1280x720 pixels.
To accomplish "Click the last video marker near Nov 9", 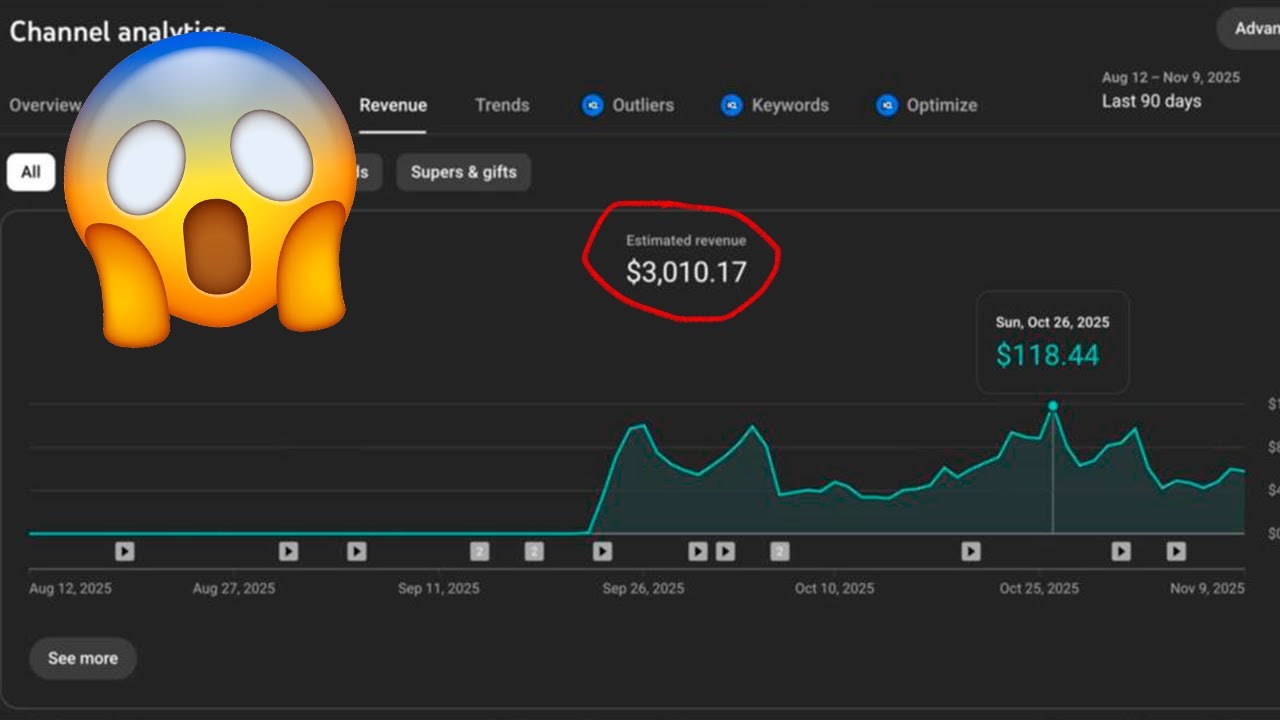I will point(1176,551).
